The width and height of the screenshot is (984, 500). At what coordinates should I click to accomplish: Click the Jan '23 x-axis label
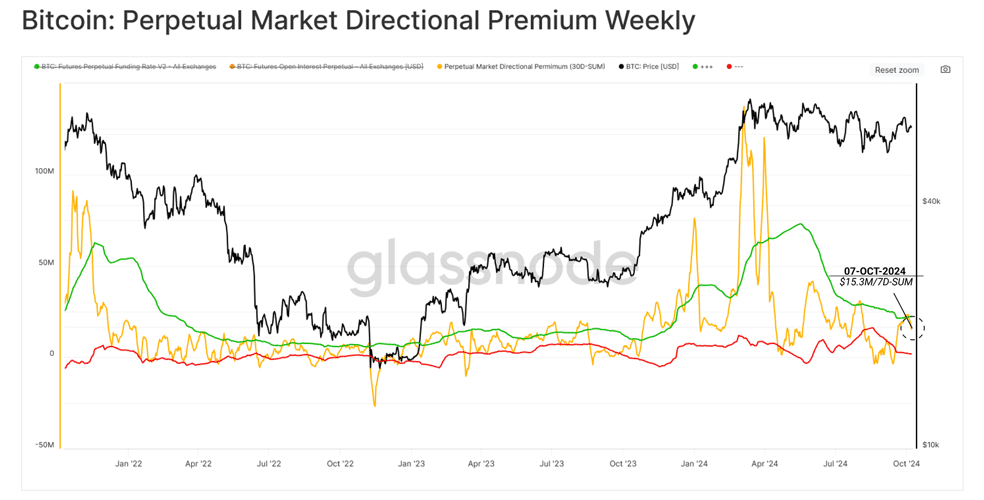pos(411,464)
